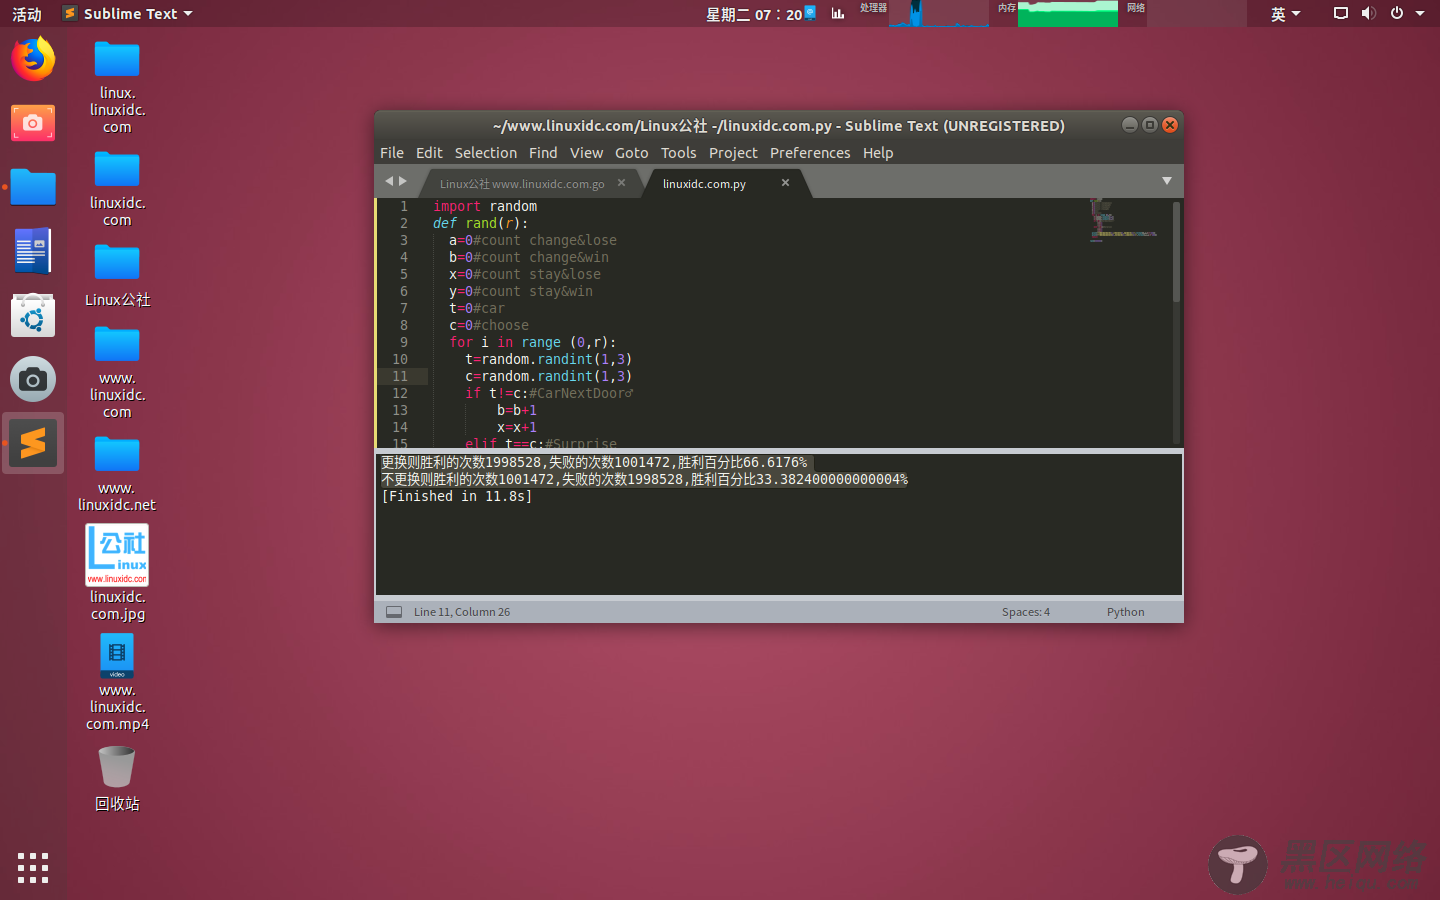1440x900 pixels.
Task: Open the clock calendar 星期二 07:20
Action: pyautogui.click(x=754, y=14)
